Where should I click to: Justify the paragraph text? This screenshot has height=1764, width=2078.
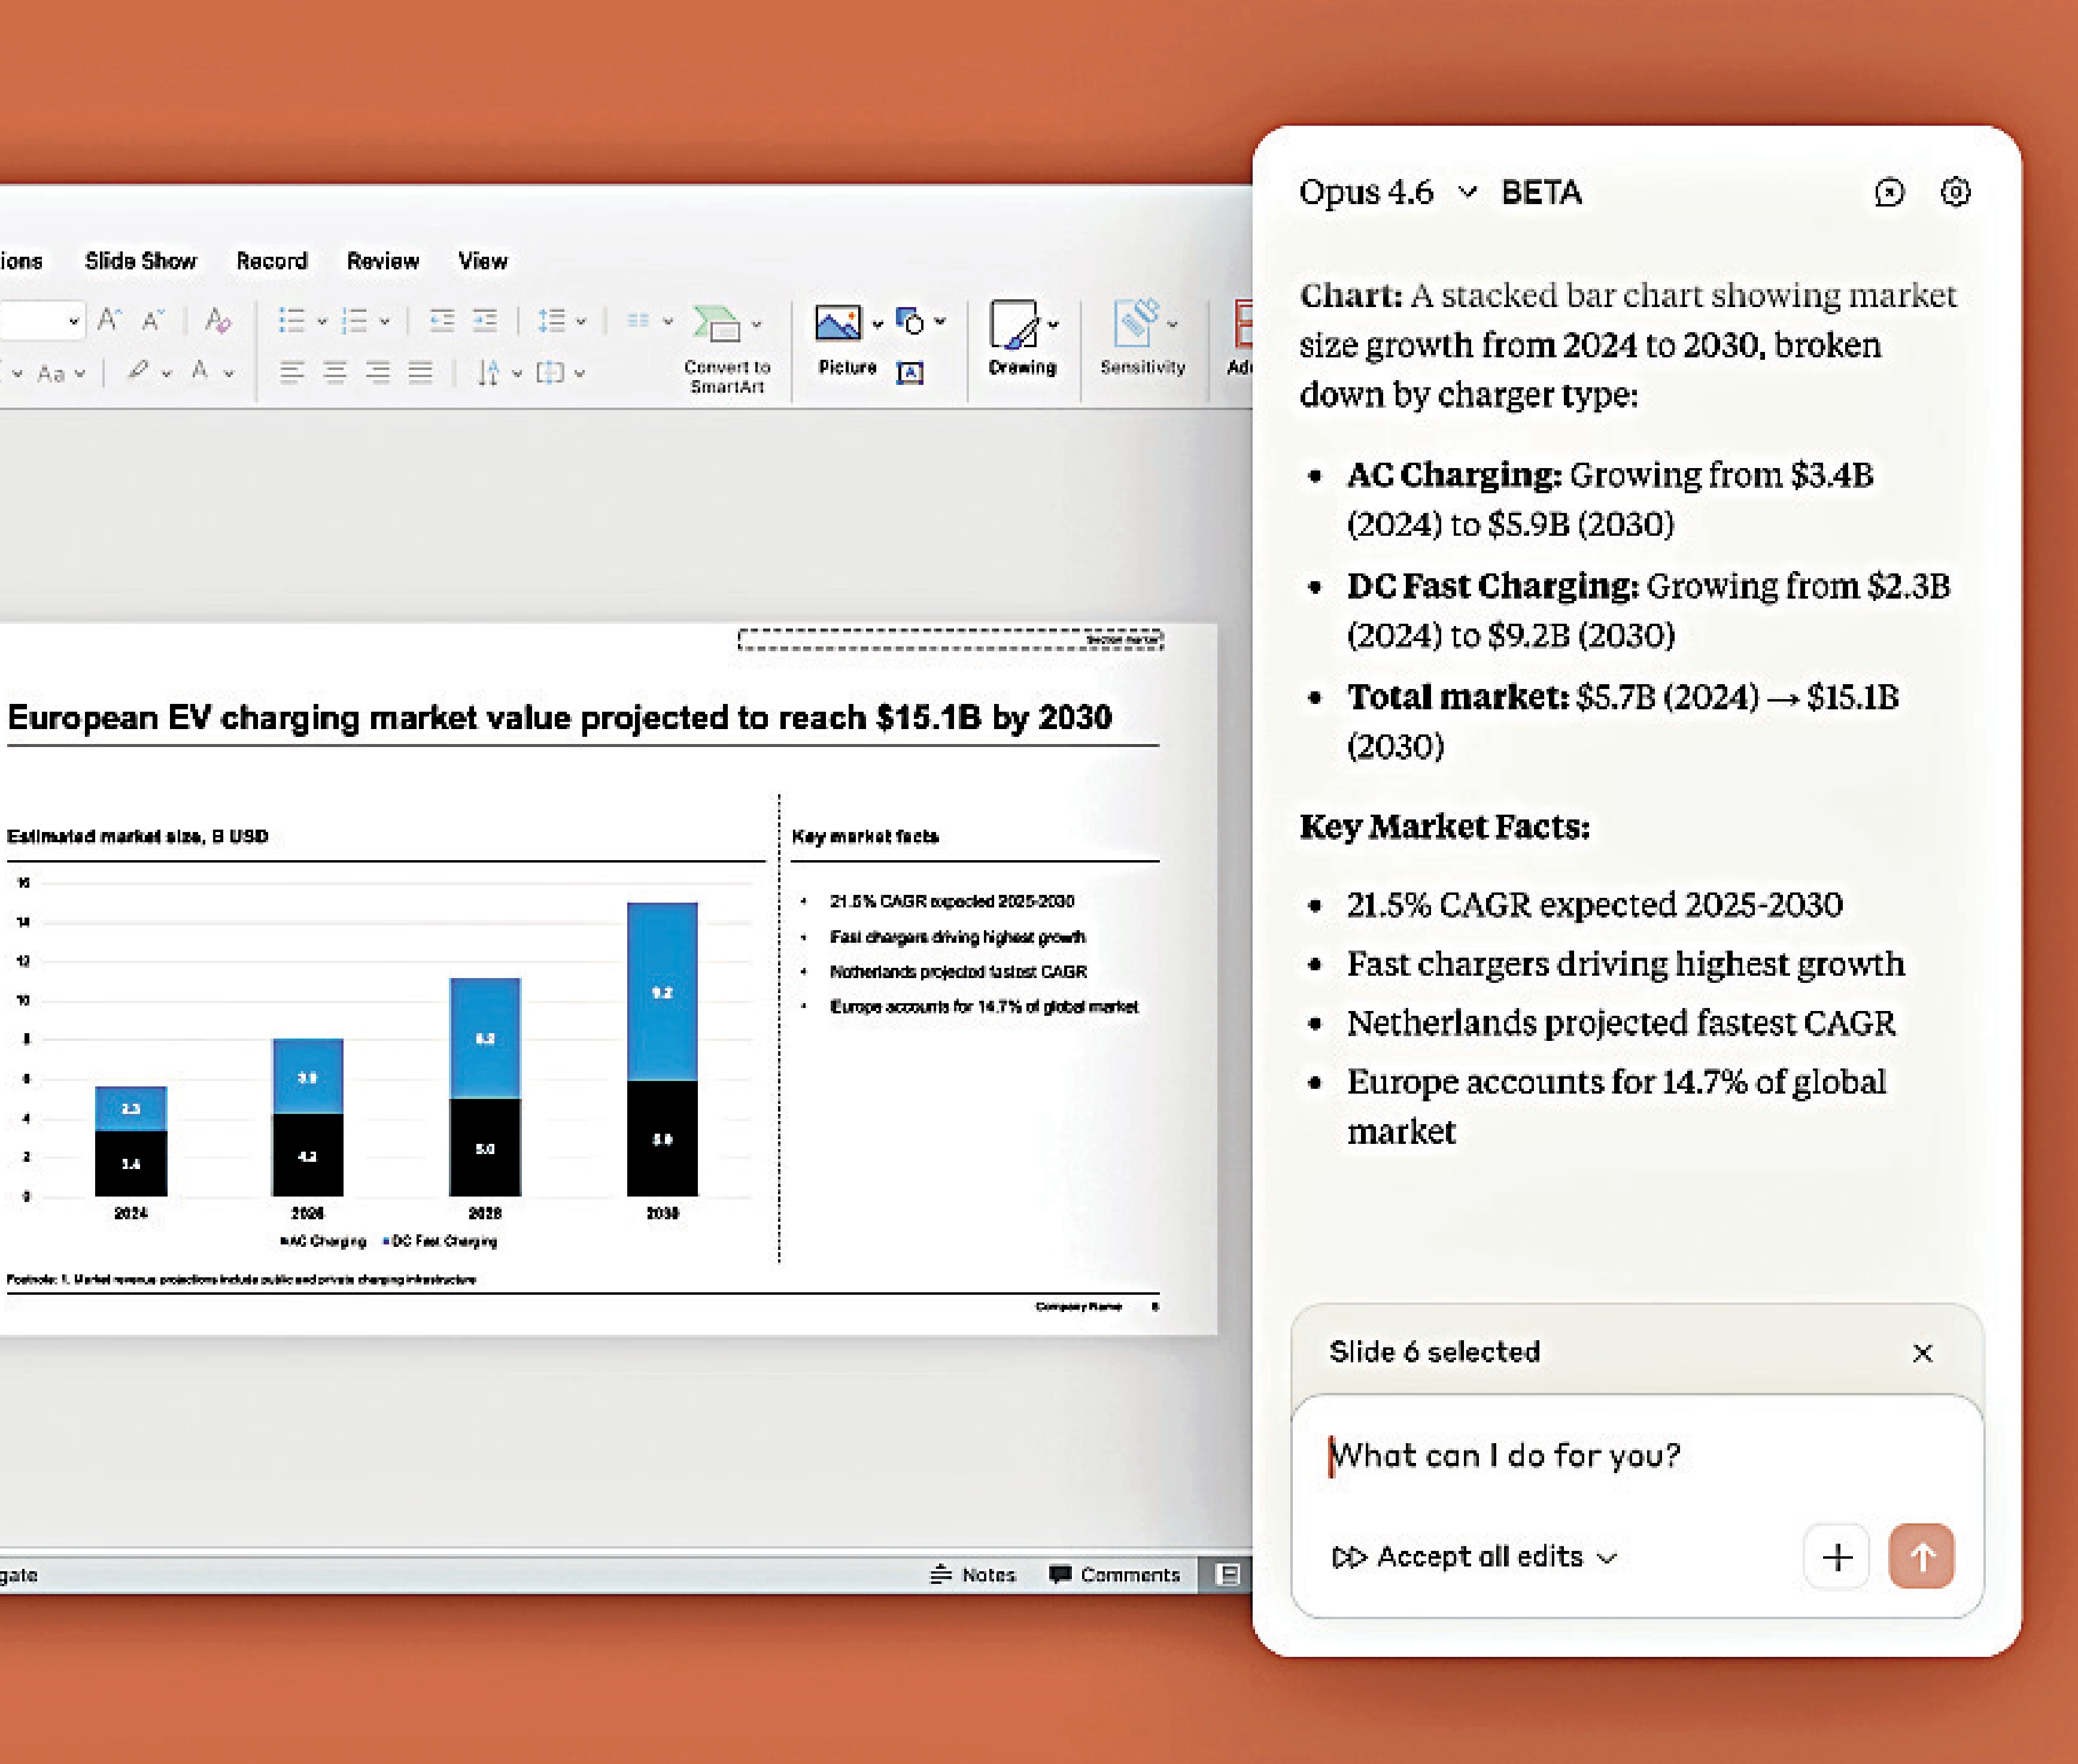coord(420,373)
